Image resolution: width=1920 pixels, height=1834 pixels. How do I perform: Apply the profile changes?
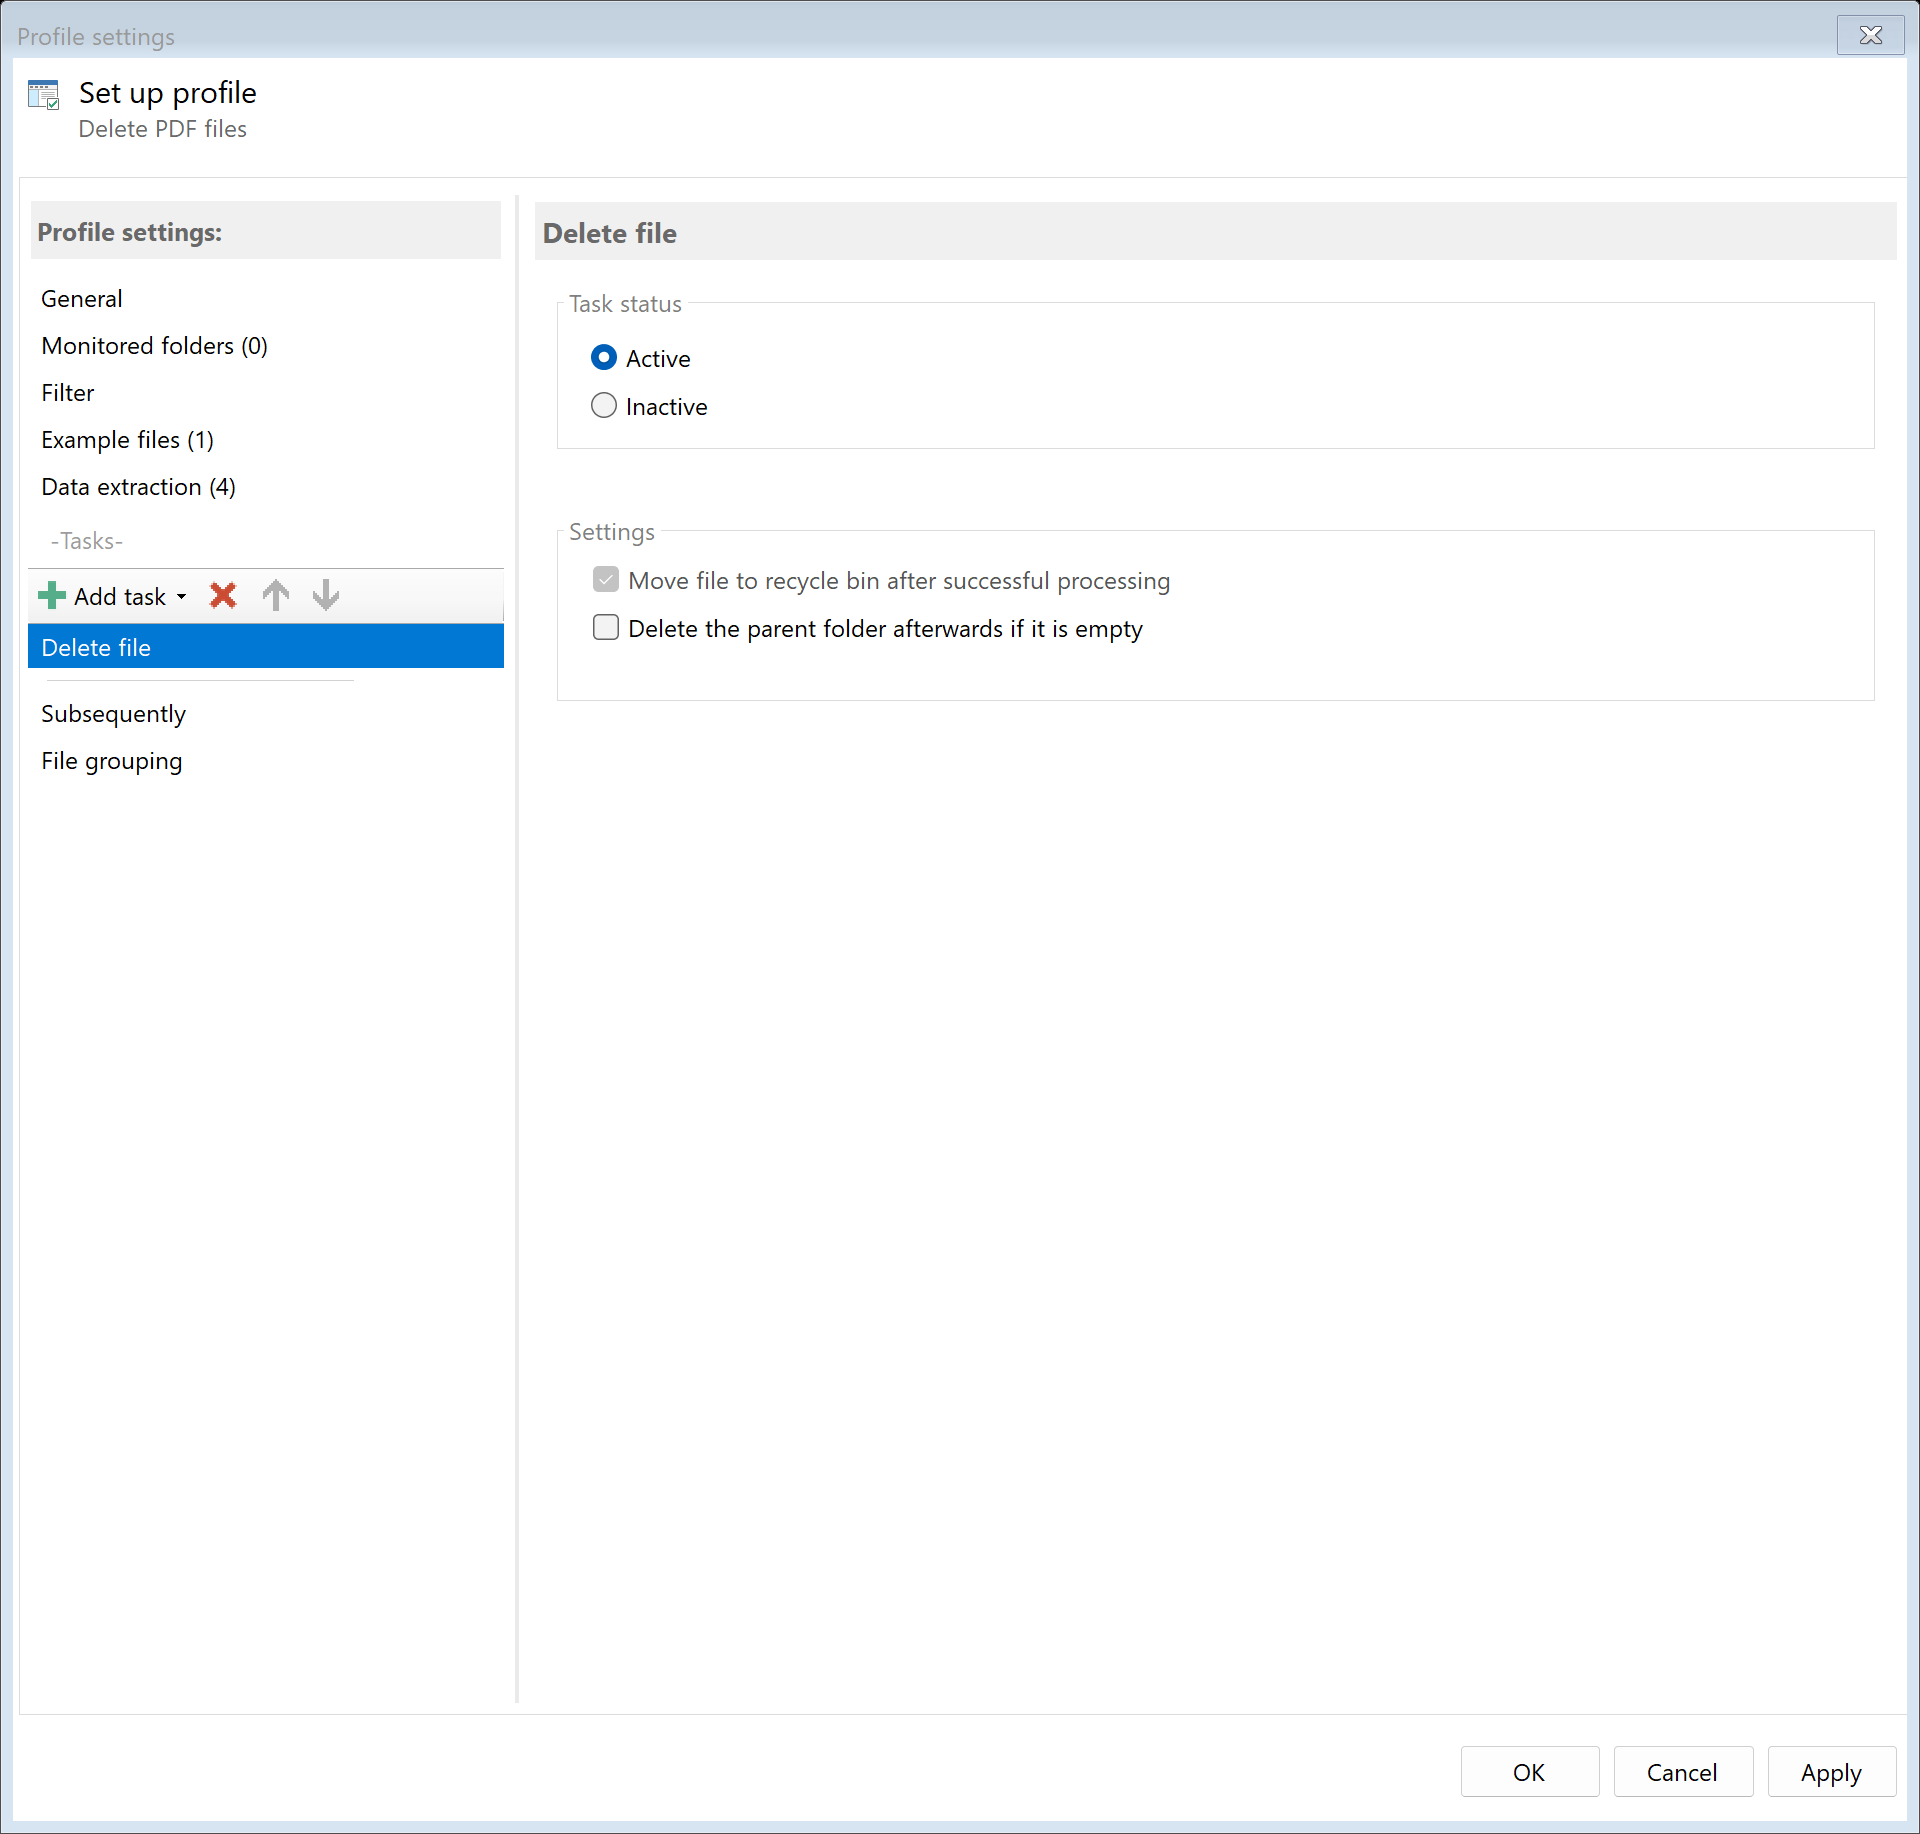tap(1830, 1771)
